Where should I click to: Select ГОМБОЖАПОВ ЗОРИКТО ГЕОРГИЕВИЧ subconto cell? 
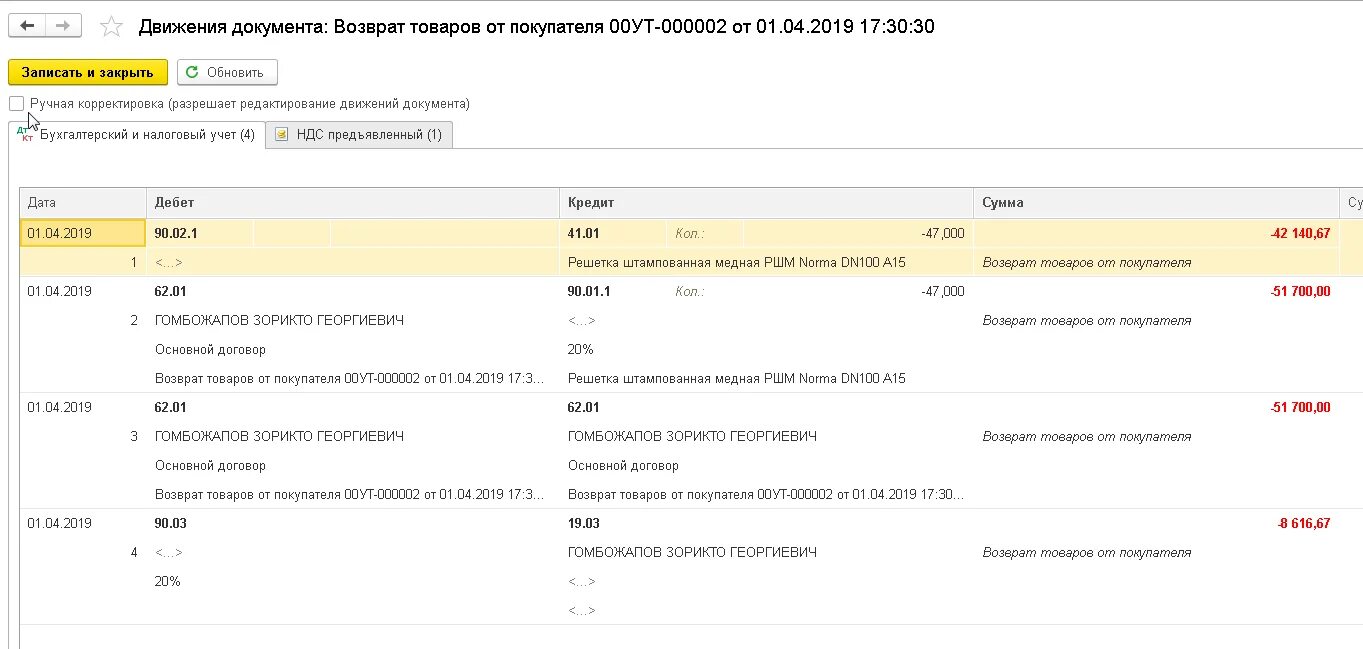point(278,320)
